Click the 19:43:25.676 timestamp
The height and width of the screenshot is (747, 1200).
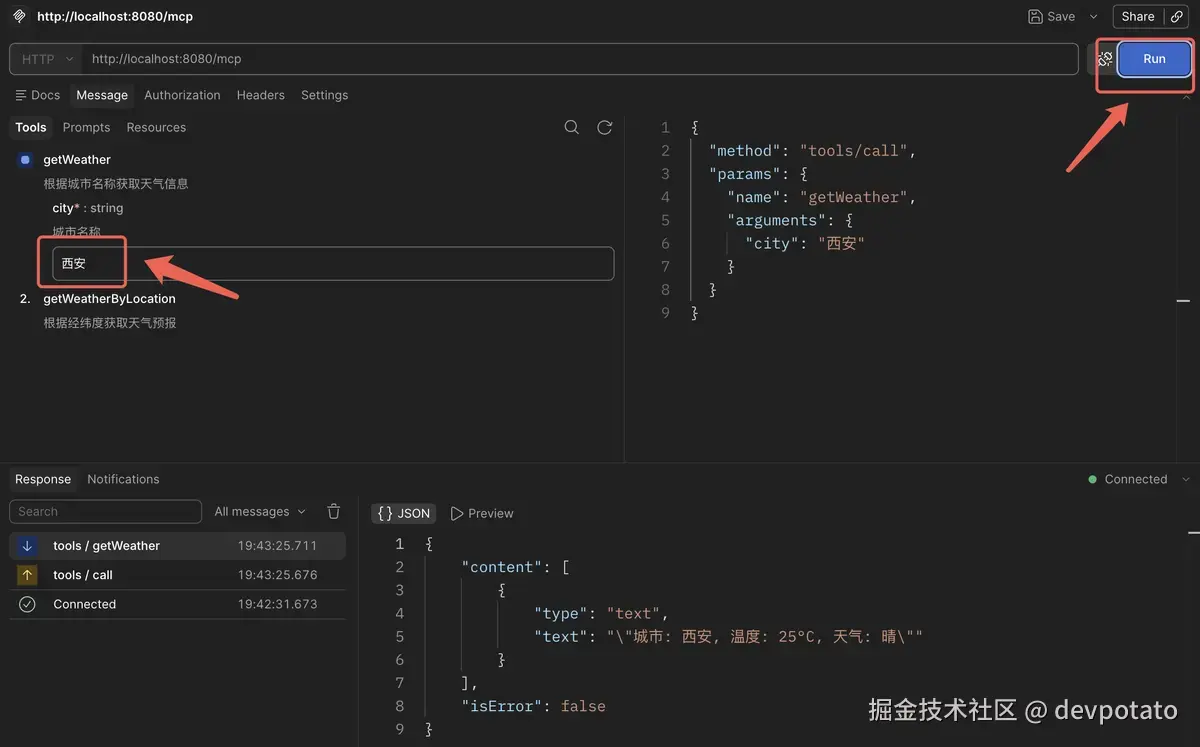coord(277,575)
